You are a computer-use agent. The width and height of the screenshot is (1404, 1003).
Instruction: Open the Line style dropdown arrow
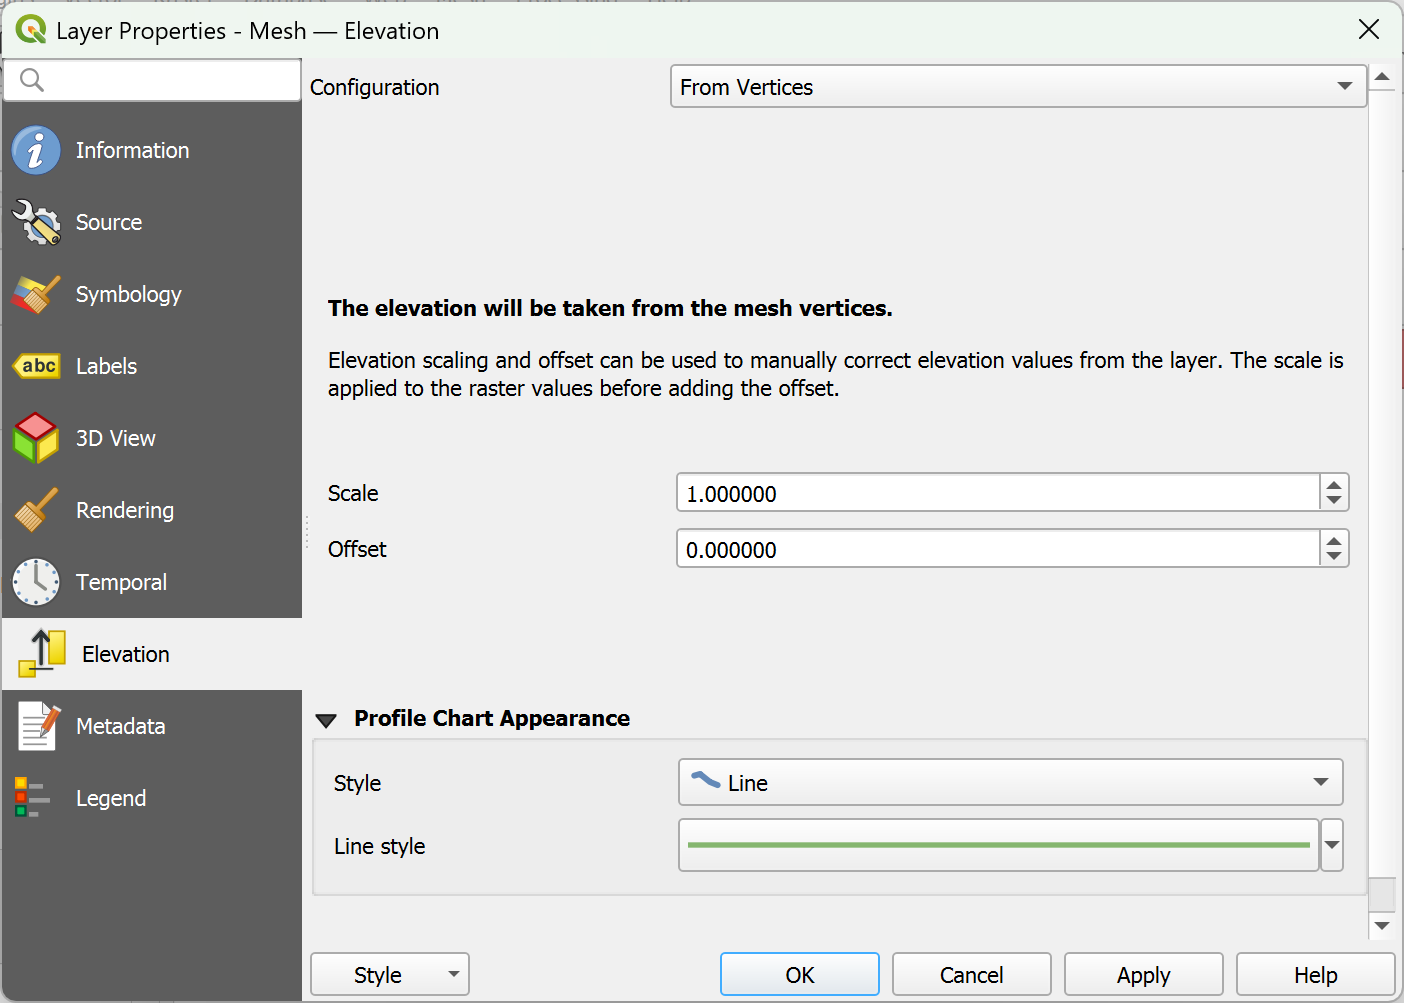click(1332, 845)
